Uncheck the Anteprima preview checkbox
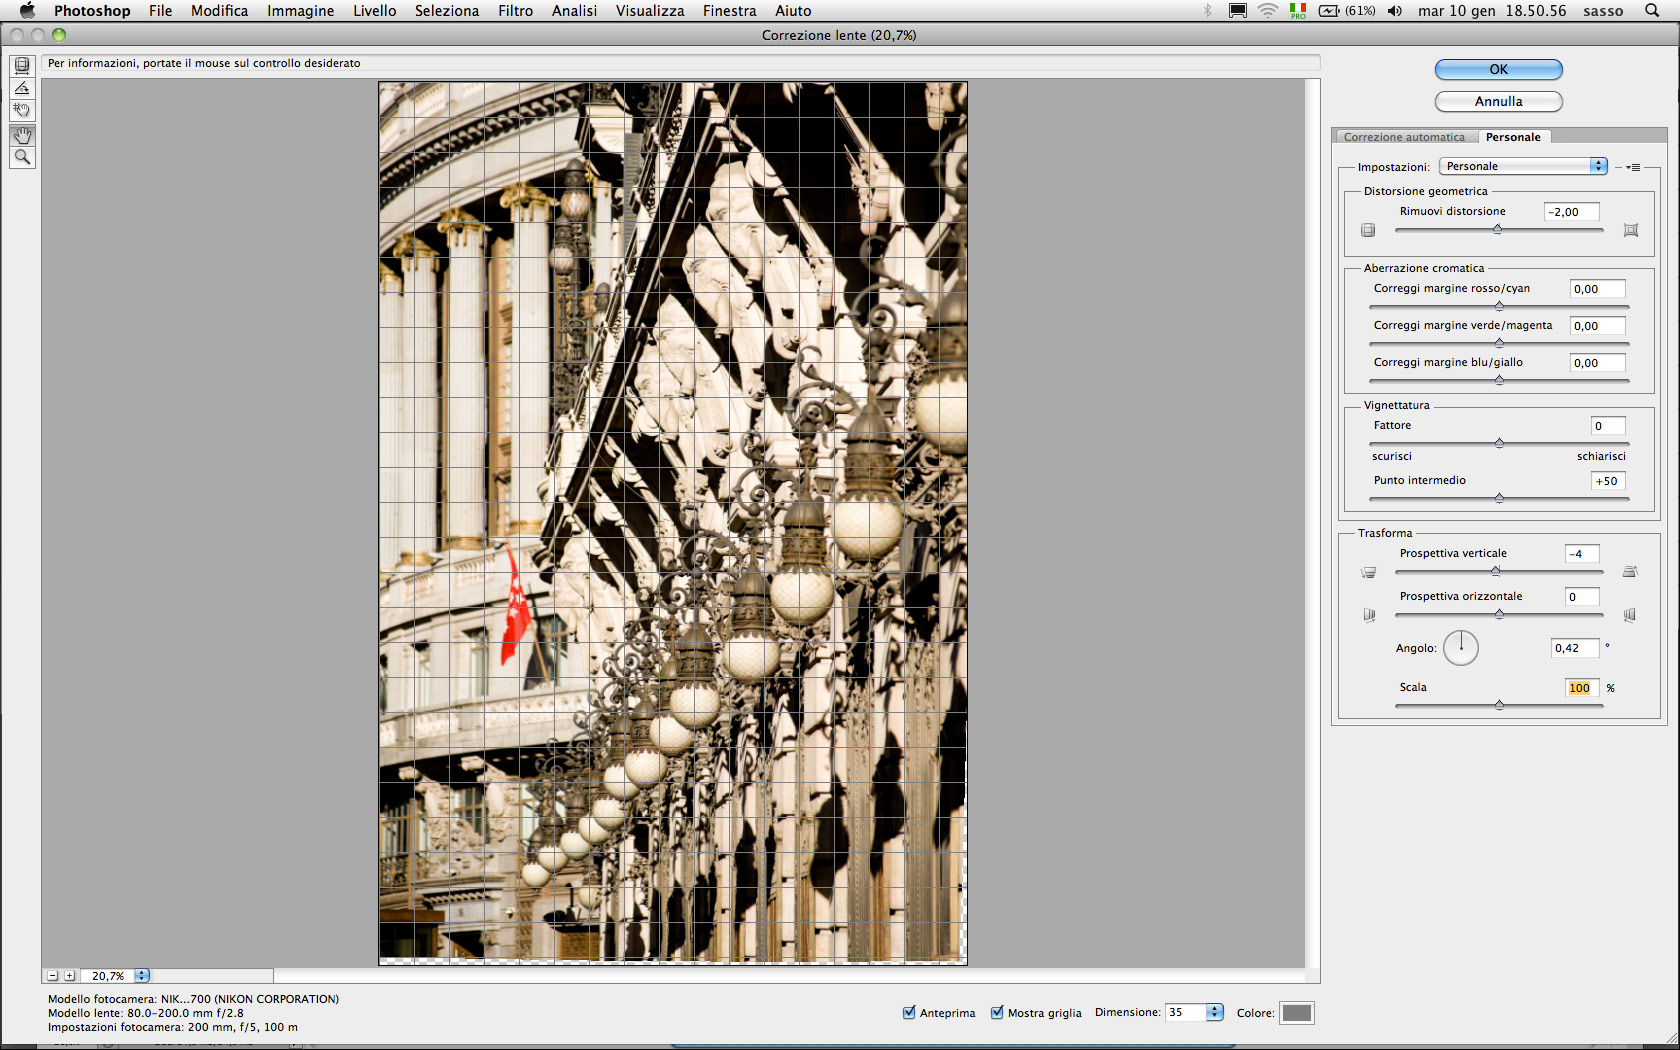 pyautogui.click(x=909, y=1013)
